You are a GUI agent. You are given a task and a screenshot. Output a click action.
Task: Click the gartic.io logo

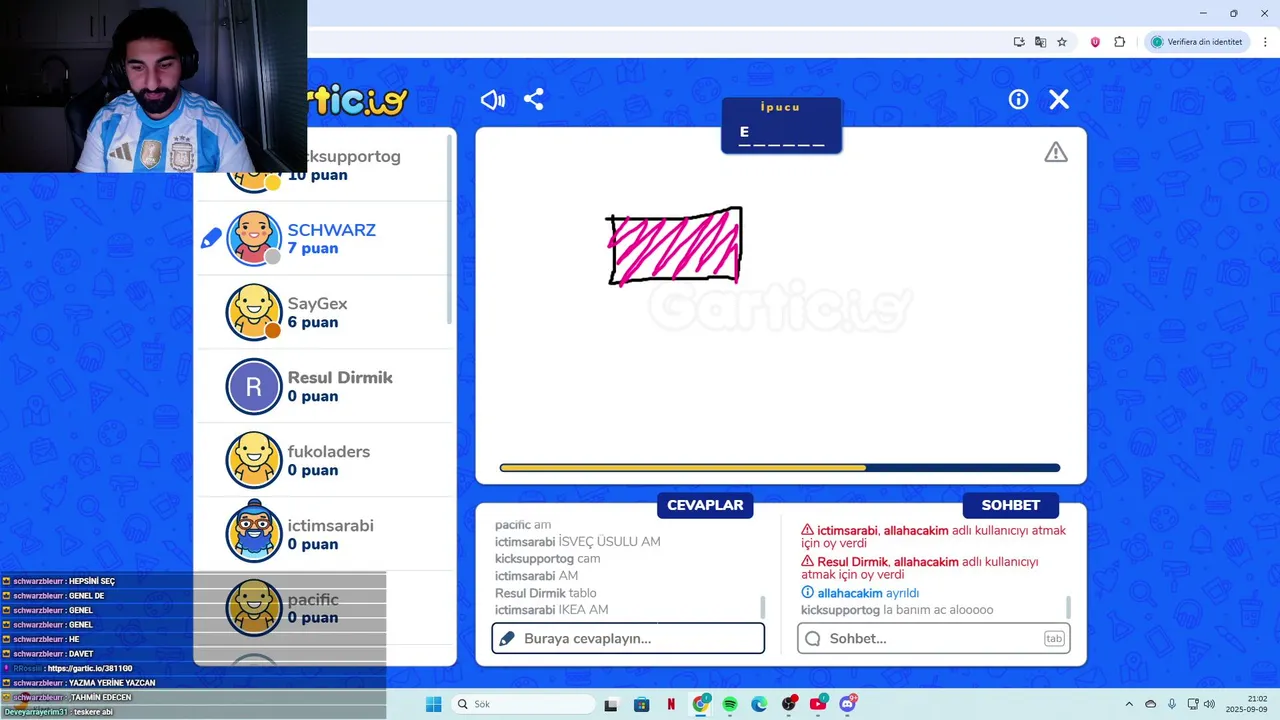click(358, 100)
